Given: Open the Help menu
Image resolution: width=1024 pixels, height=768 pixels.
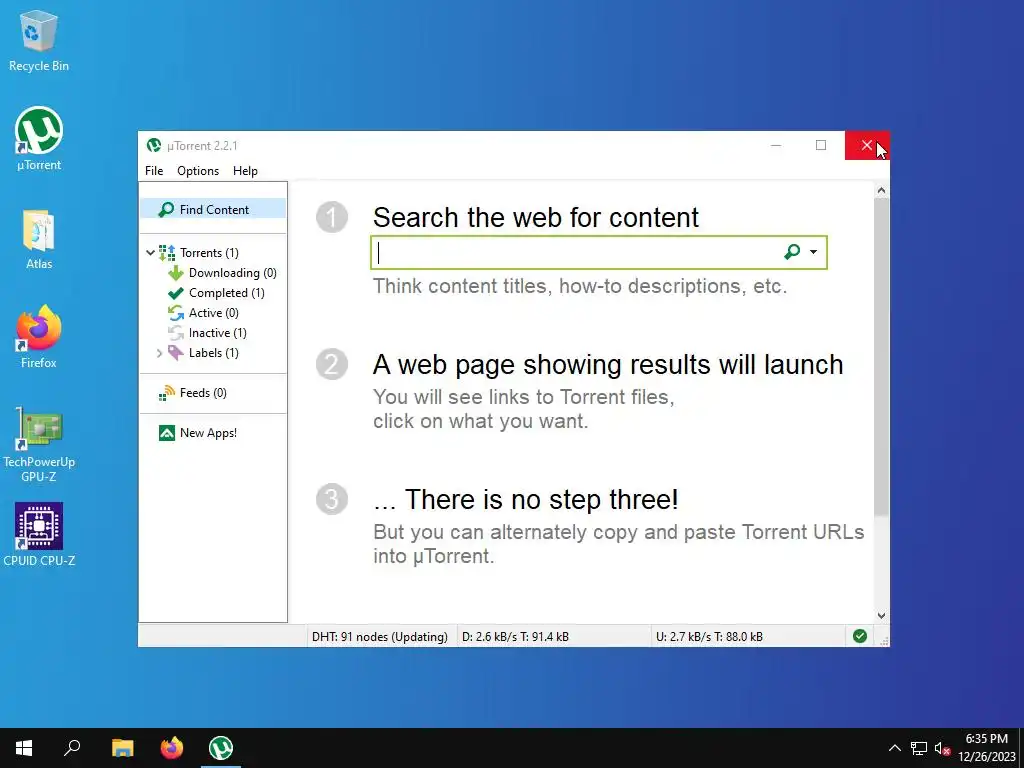Looking at the screenshot, I should click(x=245, y=171).
